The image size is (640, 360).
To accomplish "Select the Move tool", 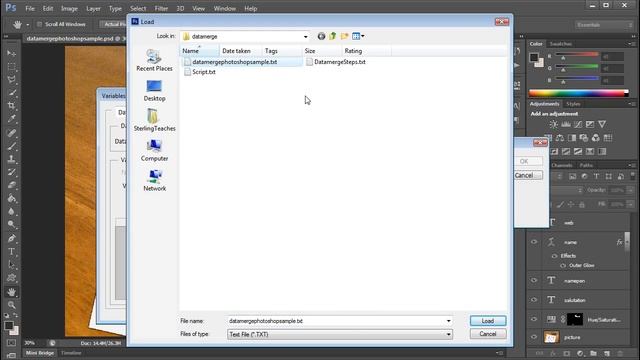I will click(11, 53).
